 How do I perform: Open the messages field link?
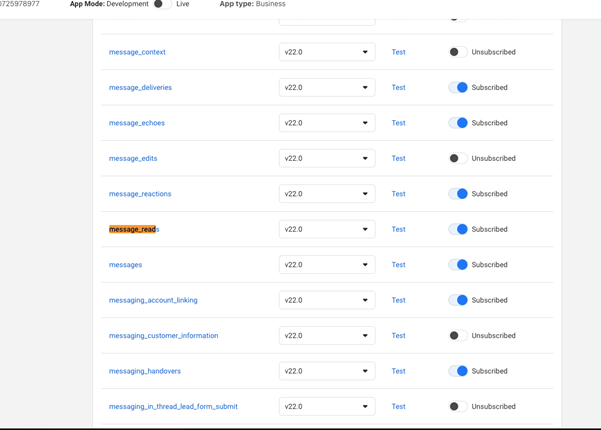click(x=125, y=265)
